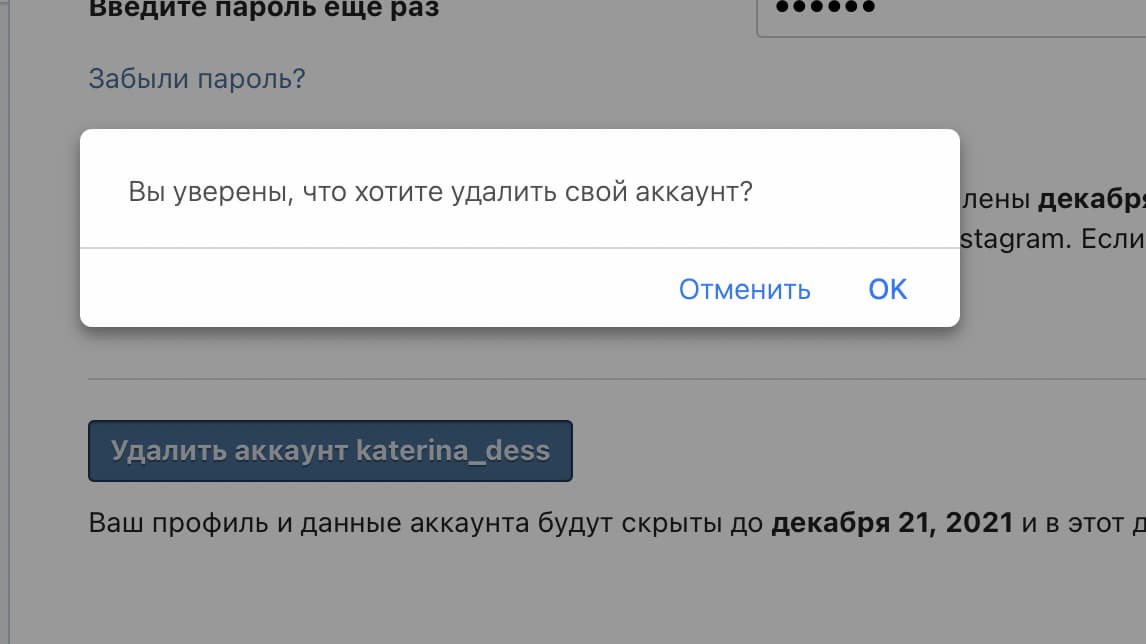Dismiss the confirmation dialog via Отменить

click(744, 290)
